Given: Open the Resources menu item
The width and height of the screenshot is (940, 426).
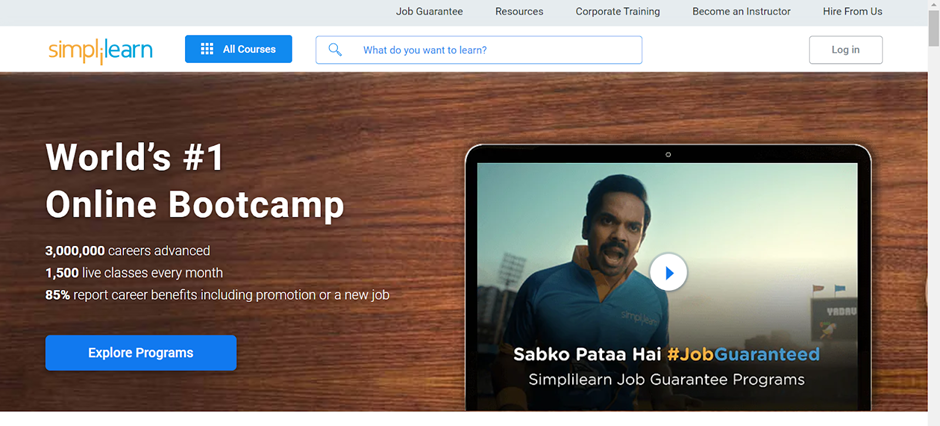Looking at the screenshot, I should 519,11.
